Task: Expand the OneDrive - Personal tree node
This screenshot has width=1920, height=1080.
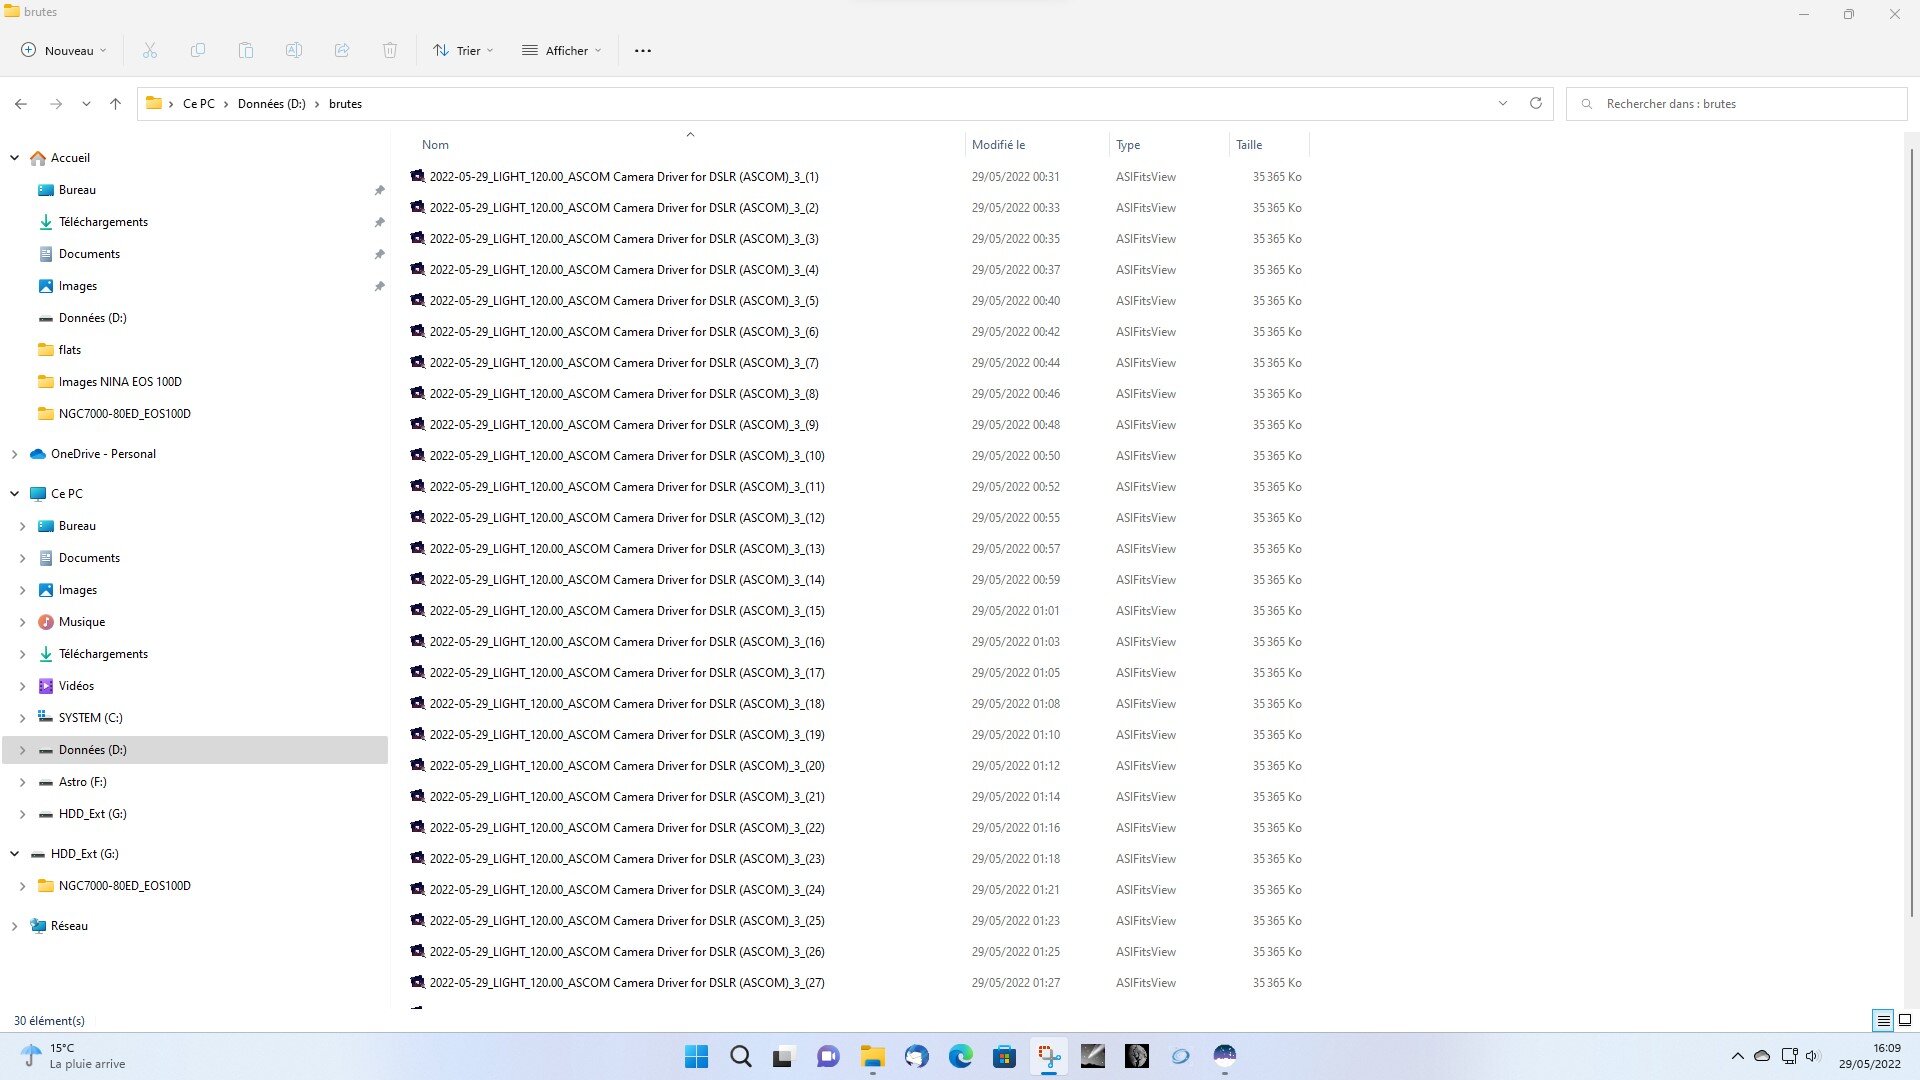Action: pos(14,454)
